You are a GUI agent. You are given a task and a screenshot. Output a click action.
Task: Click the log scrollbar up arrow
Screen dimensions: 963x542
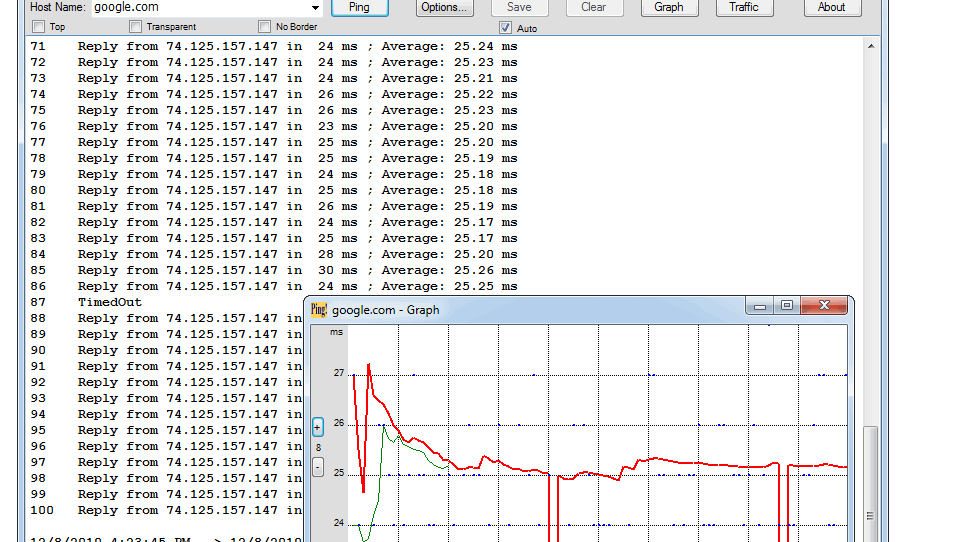[871, 46]
